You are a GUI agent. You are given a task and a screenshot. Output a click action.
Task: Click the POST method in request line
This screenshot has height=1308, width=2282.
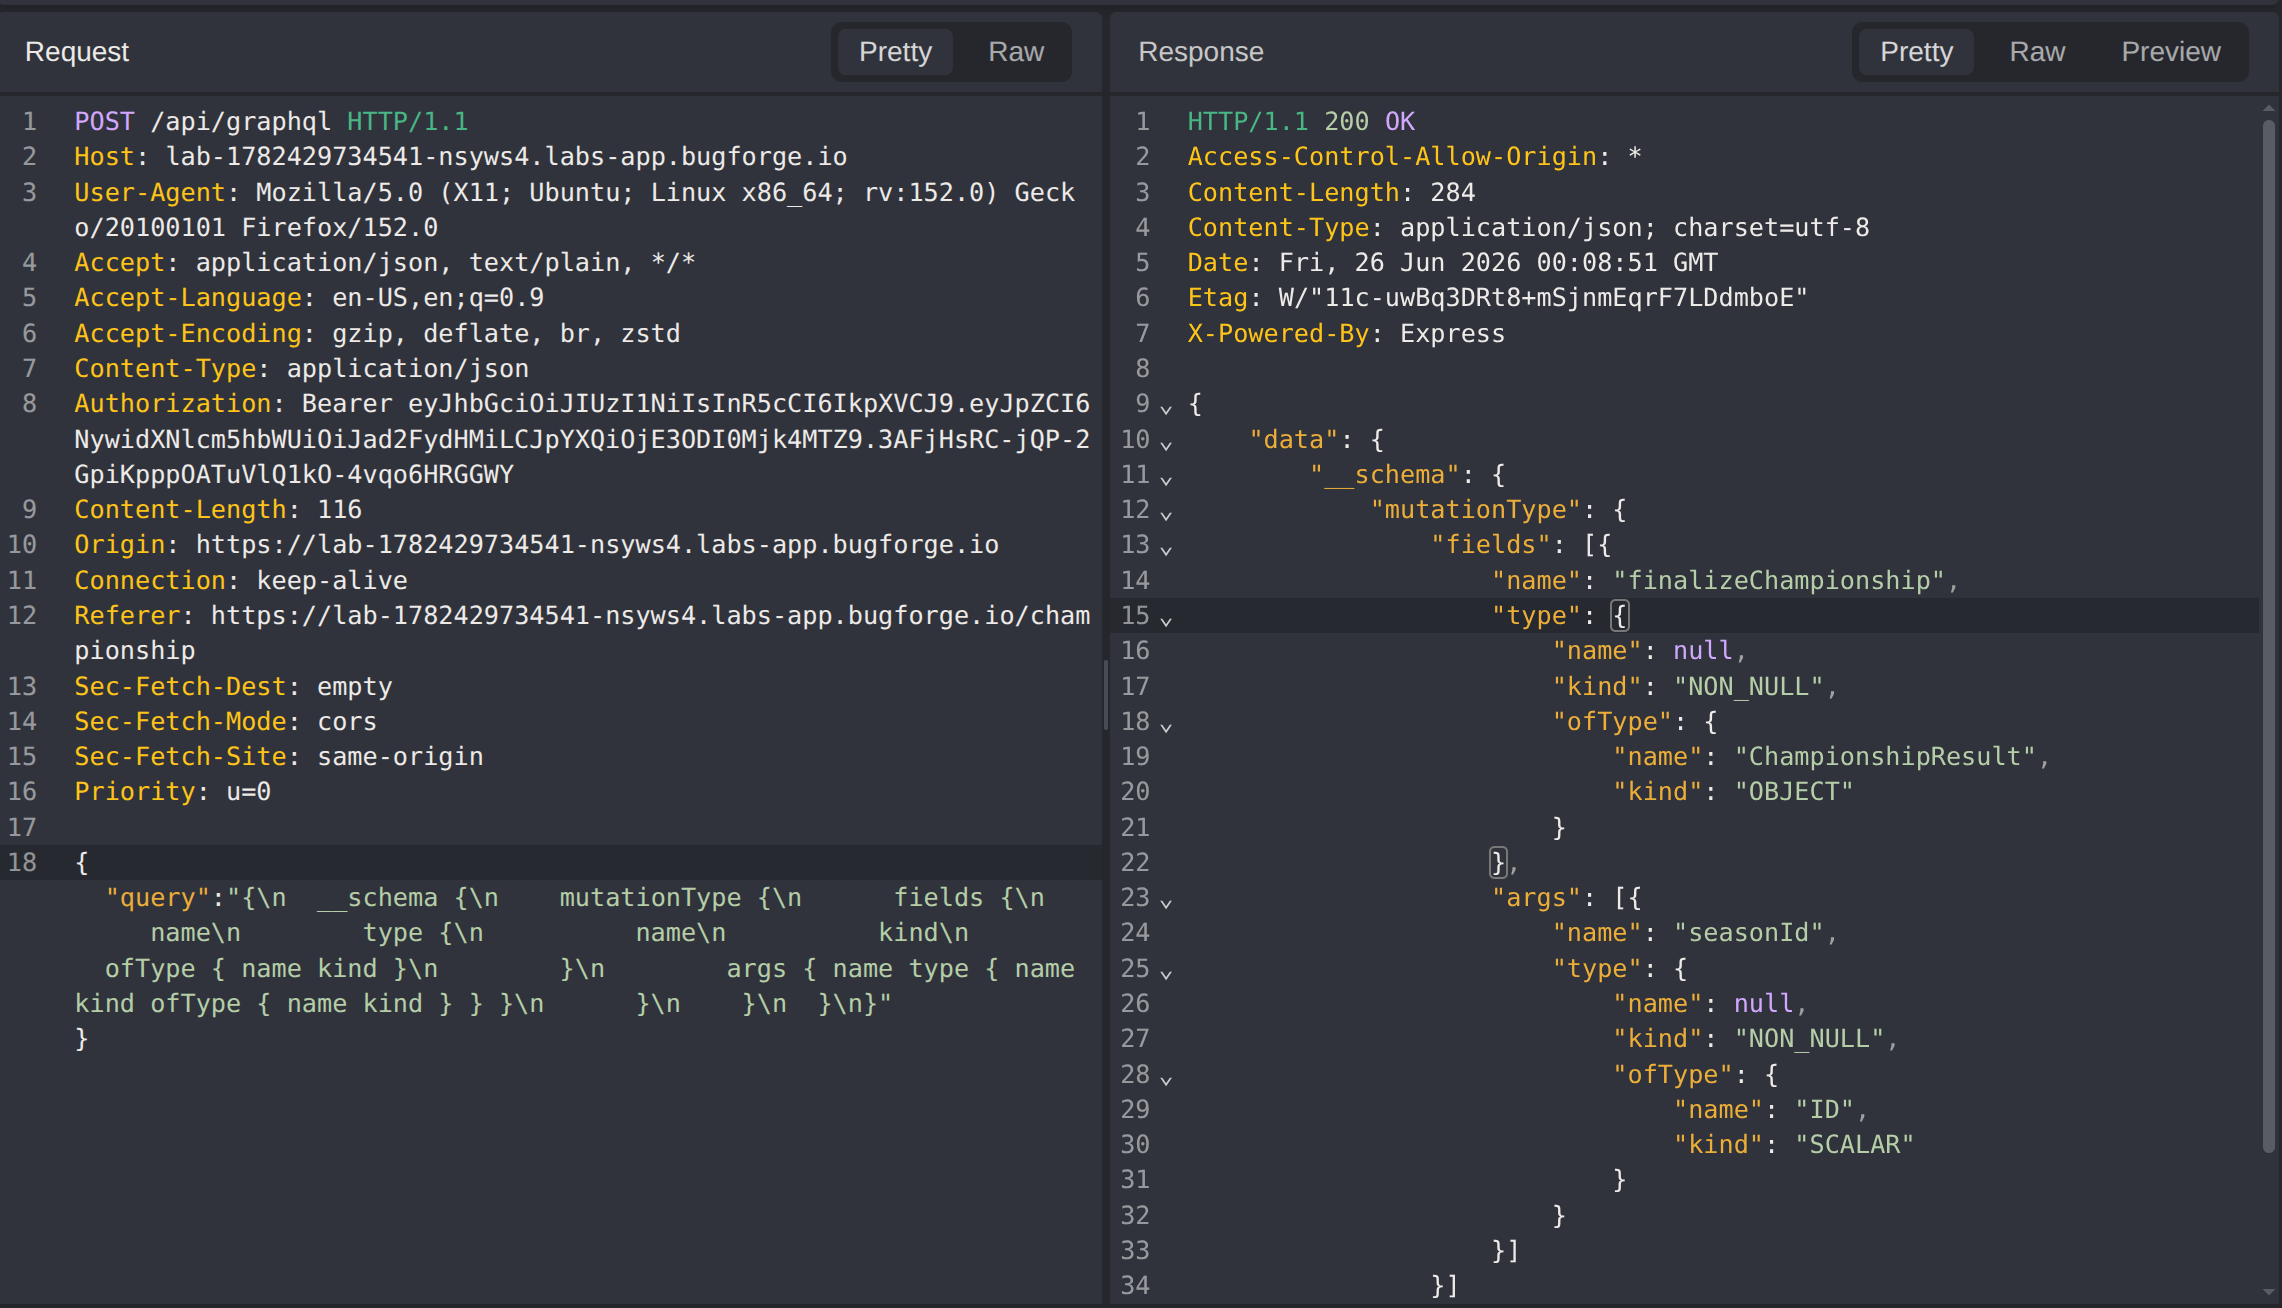click(104, 122)
